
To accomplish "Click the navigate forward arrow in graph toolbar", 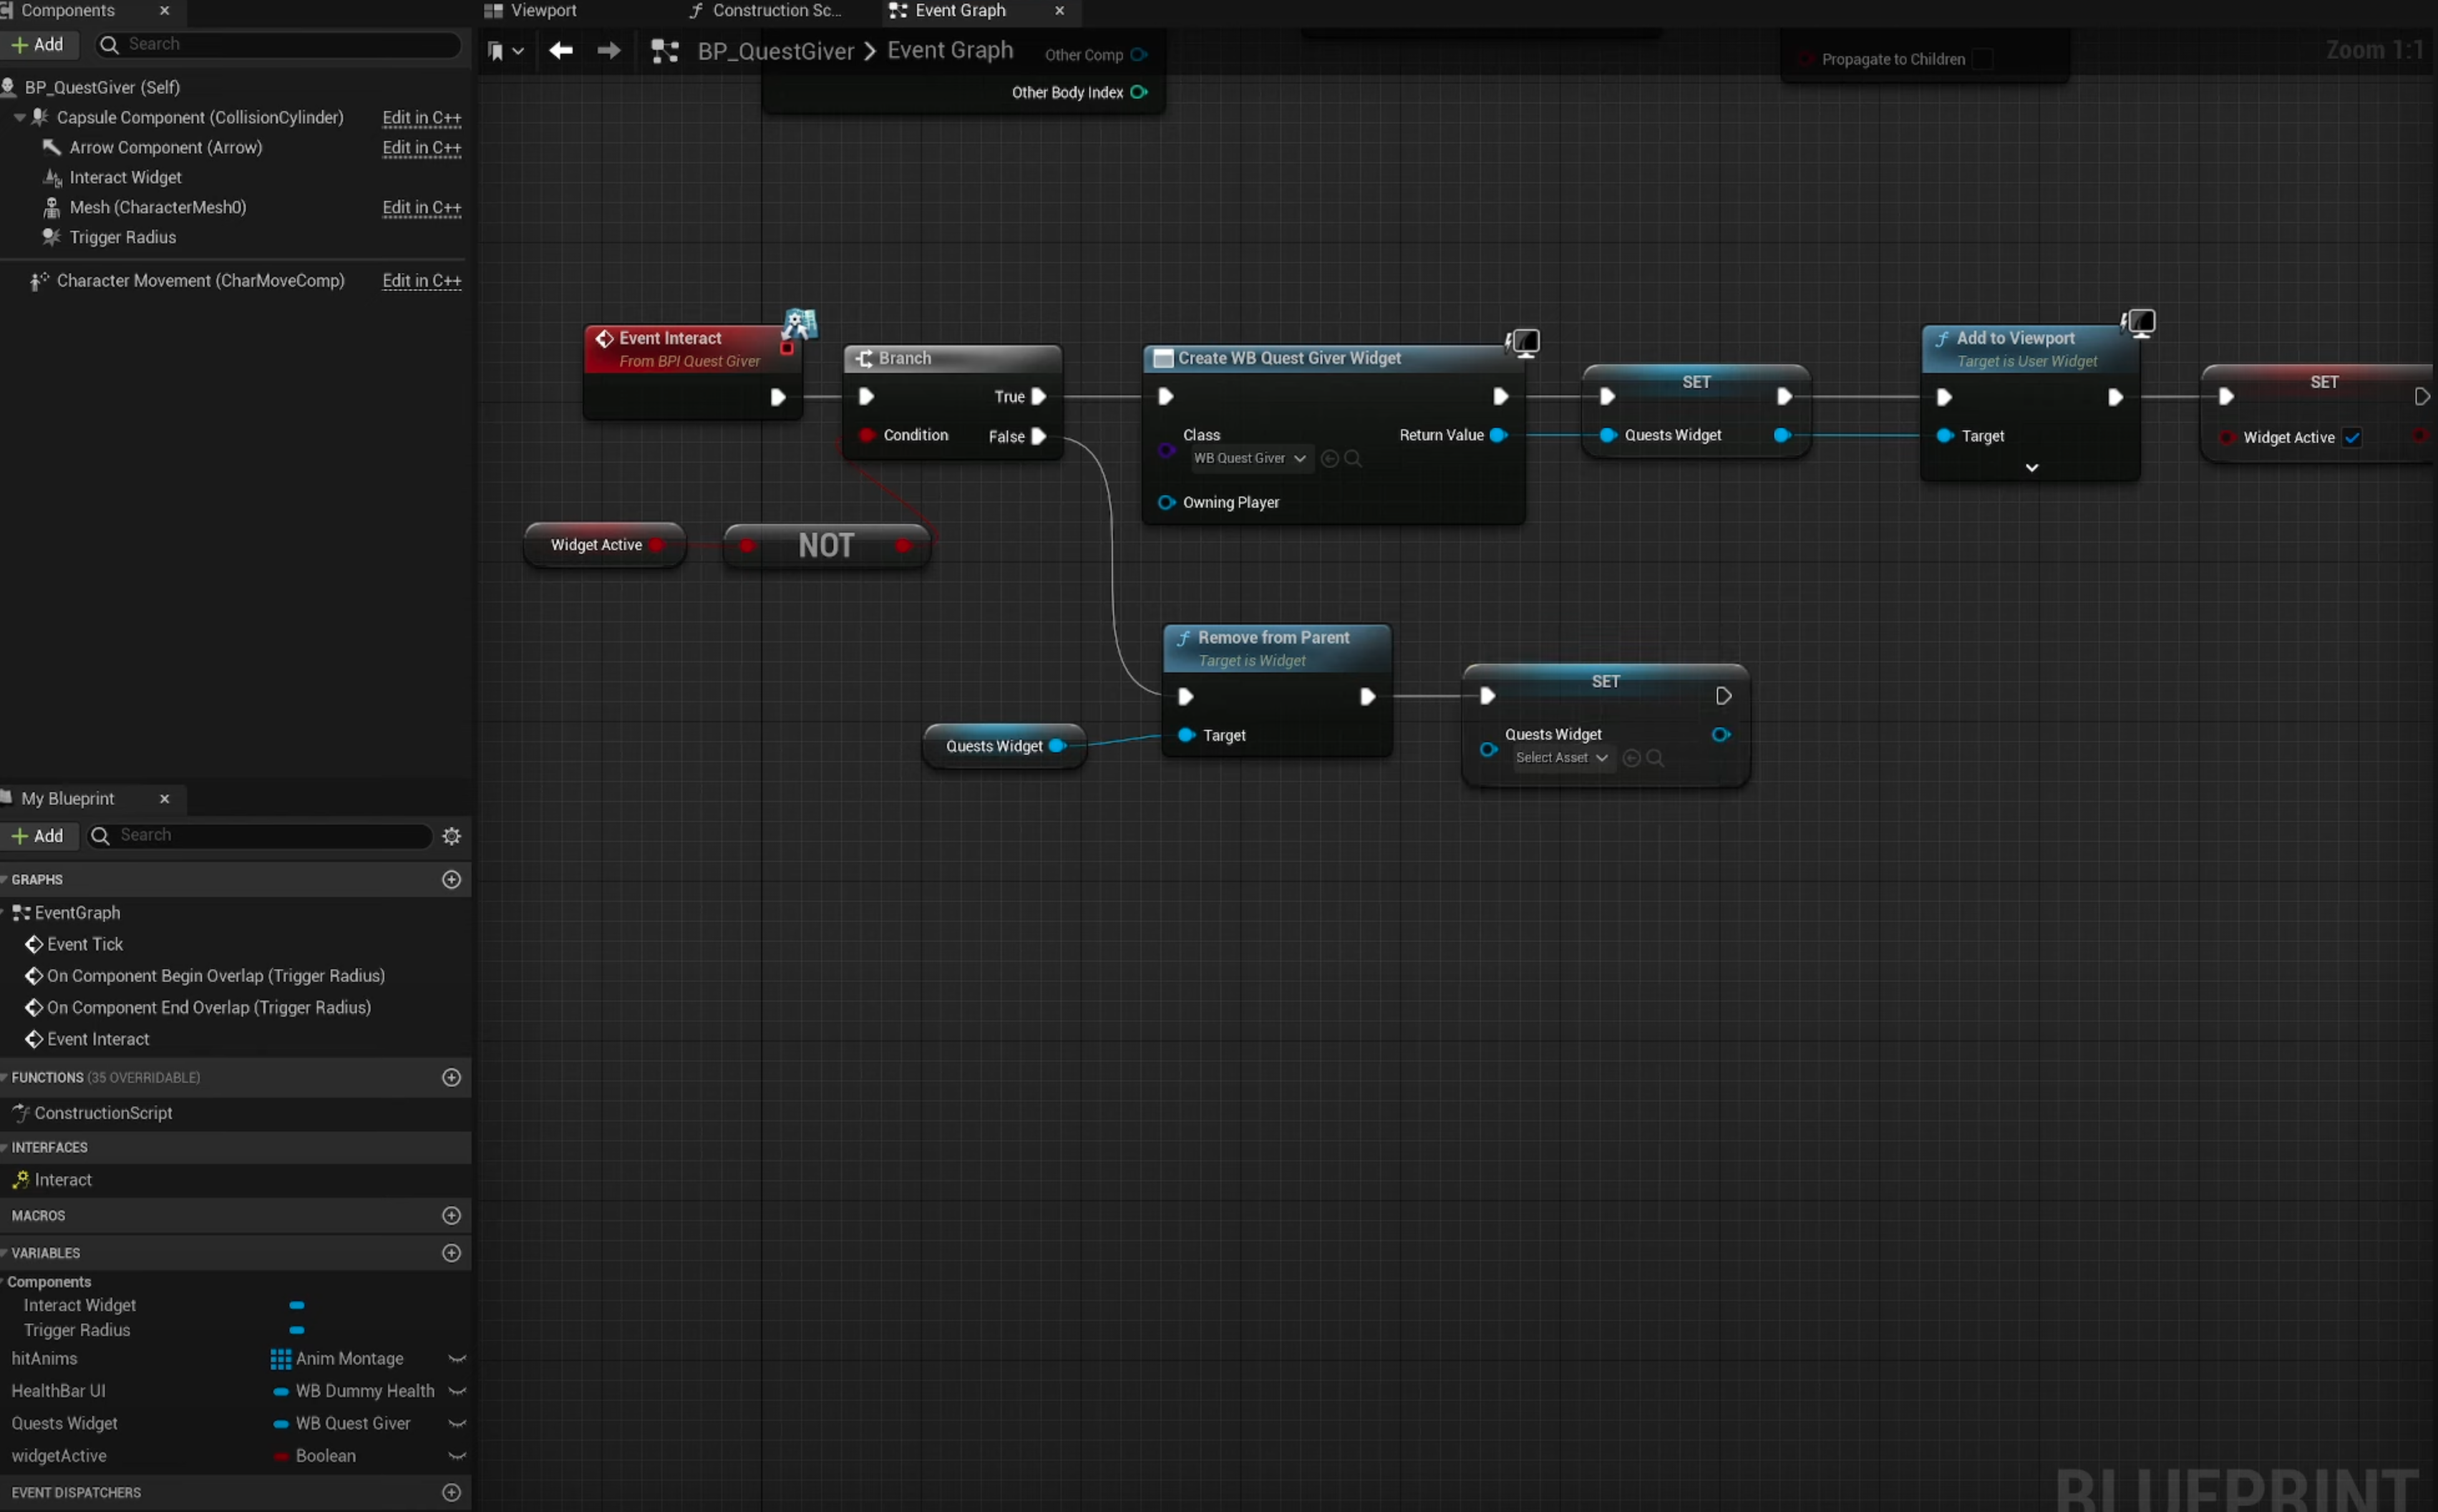I will pyautogui.click(x=608, y=50).
